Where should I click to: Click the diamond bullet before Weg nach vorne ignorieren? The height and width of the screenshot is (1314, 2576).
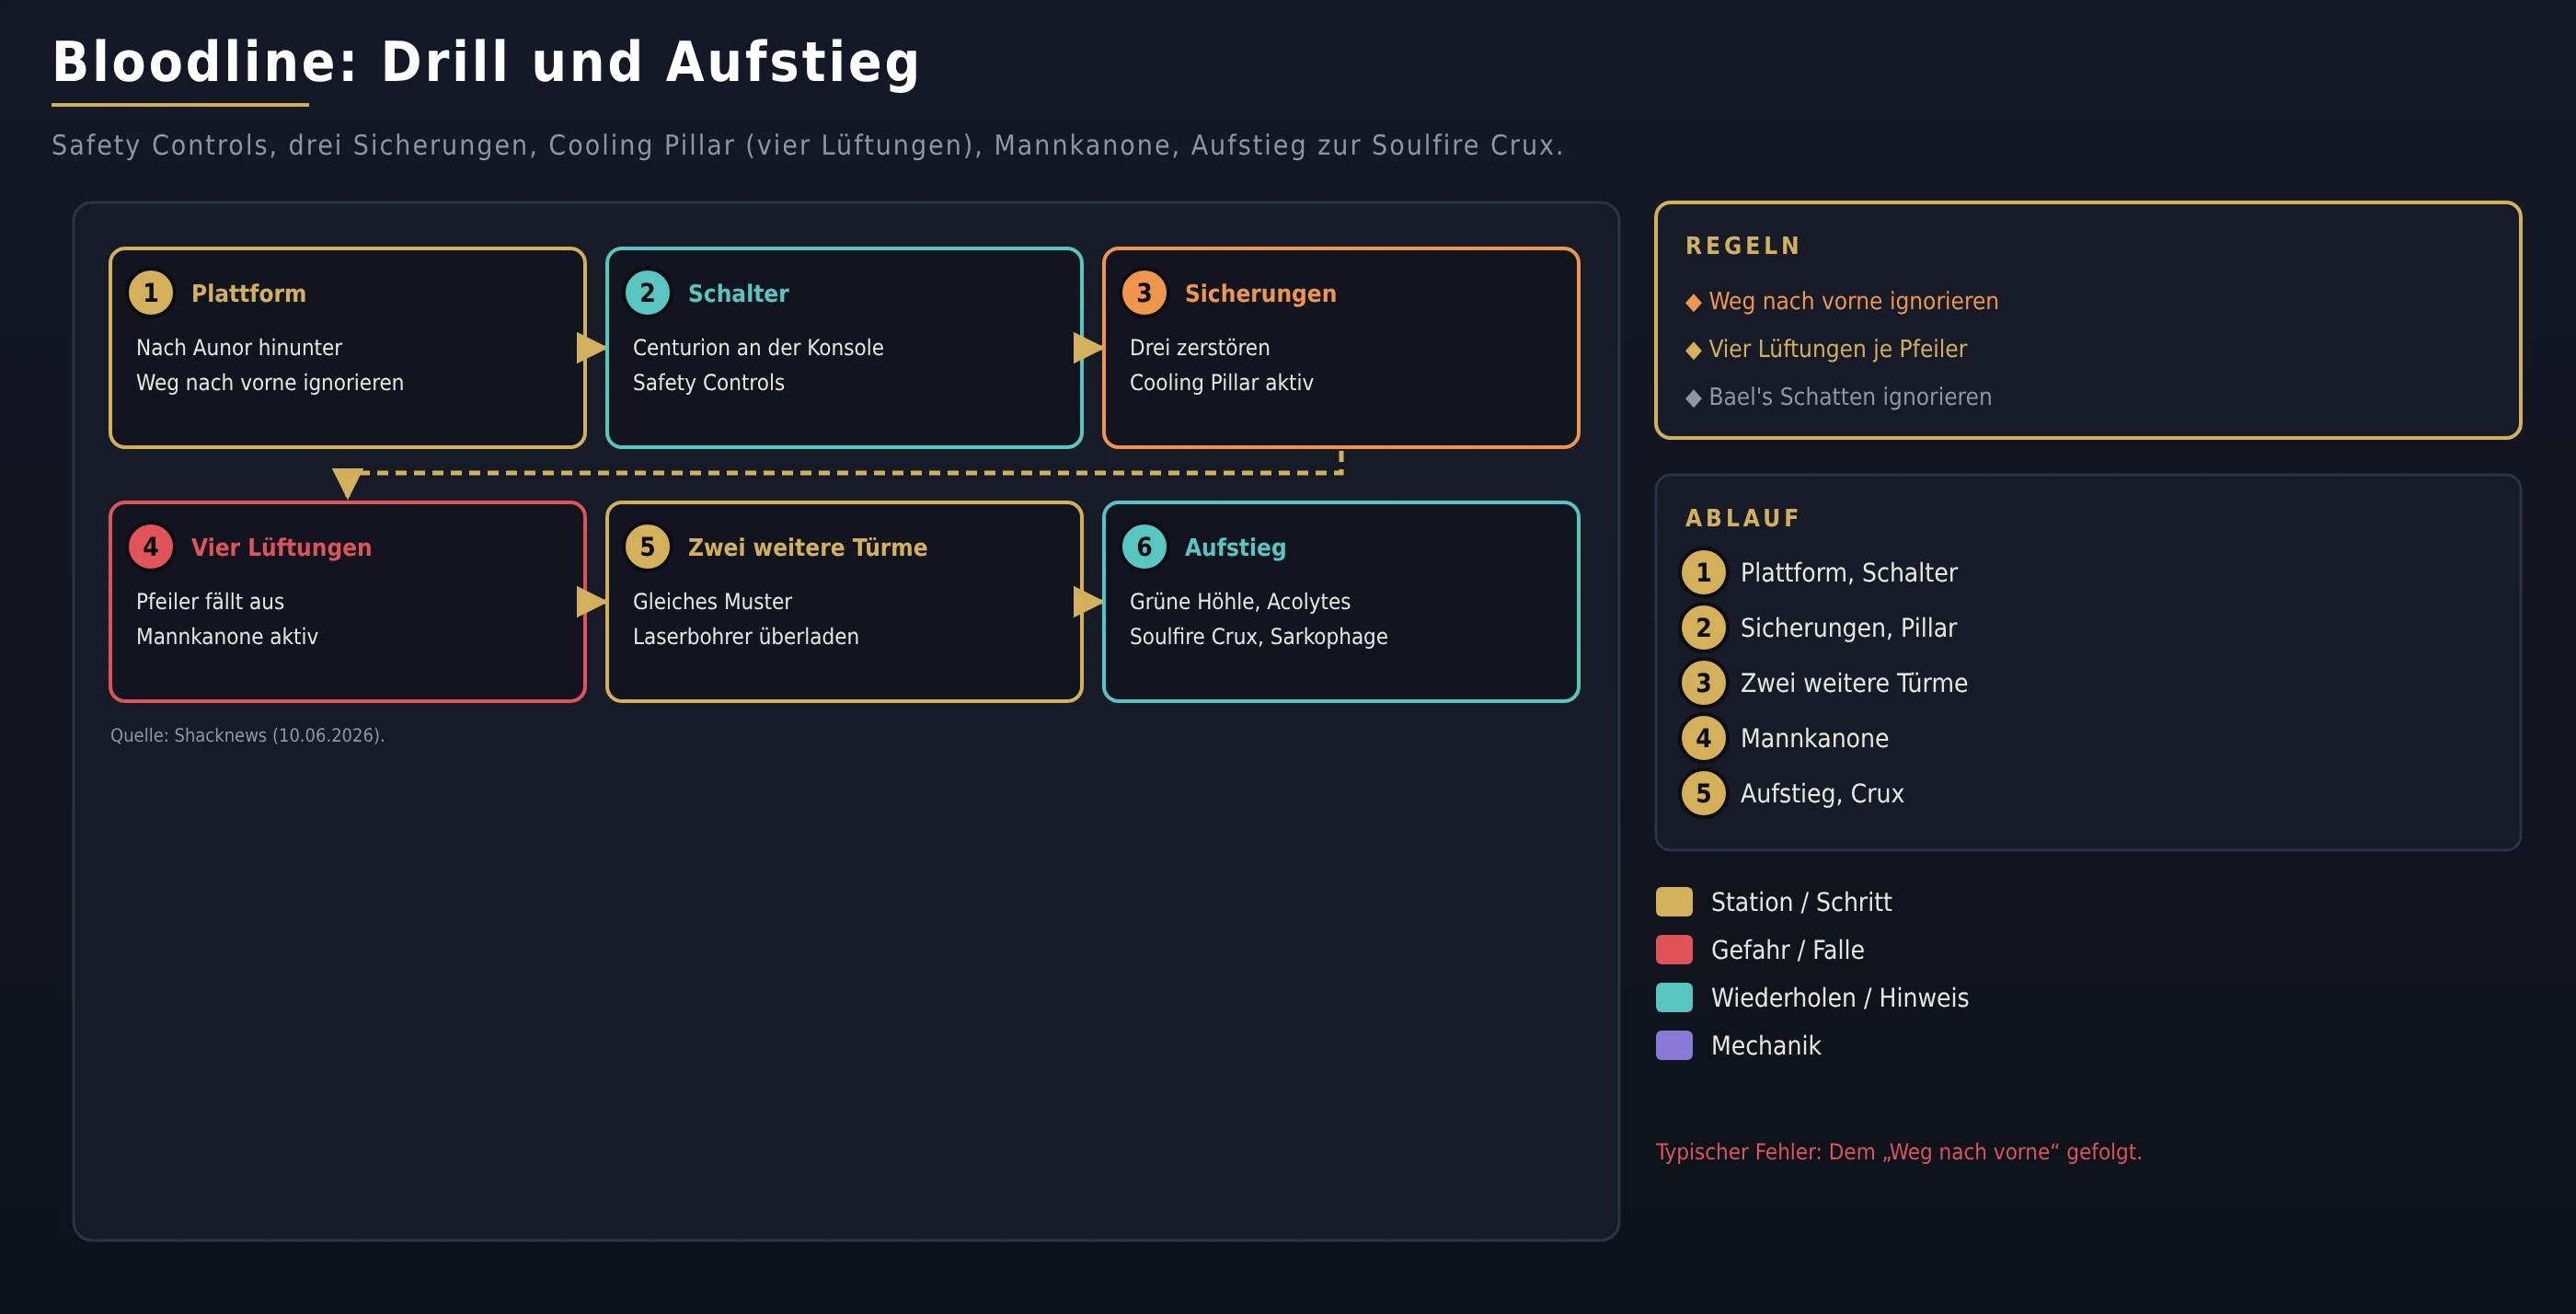[1693, 302]
